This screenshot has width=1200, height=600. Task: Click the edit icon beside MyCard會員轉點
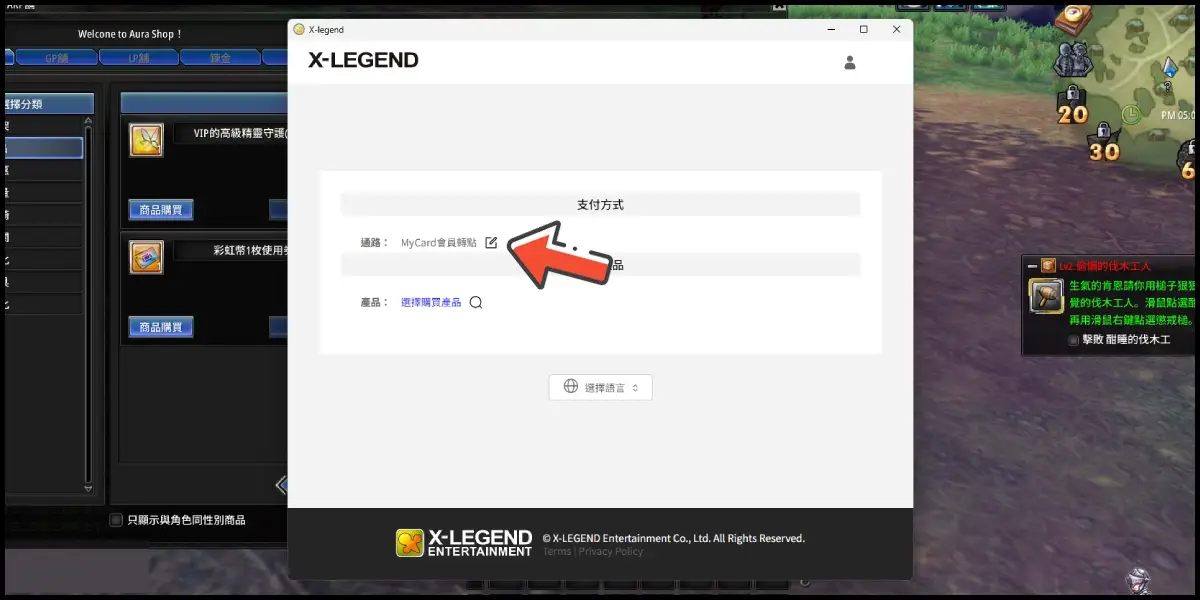pos(491,242)
